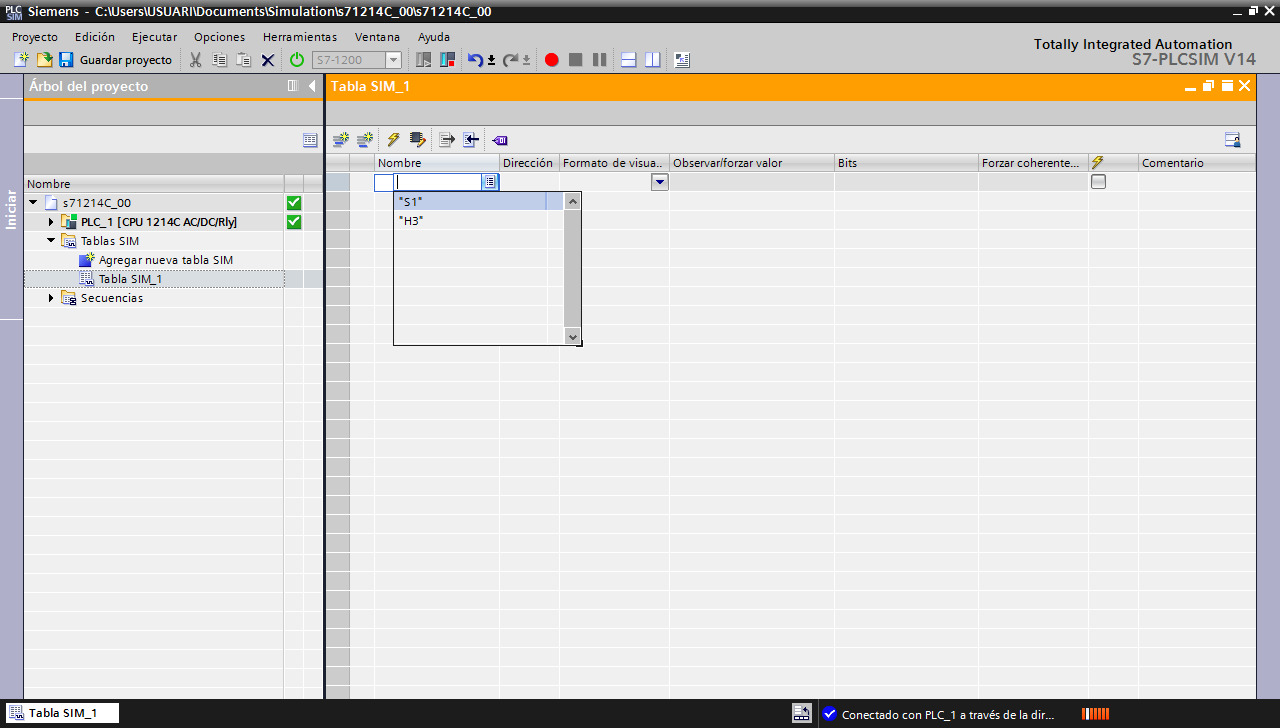
Task: Click the purple tag icon in table toolbar
Action: [x=500, y=140]
